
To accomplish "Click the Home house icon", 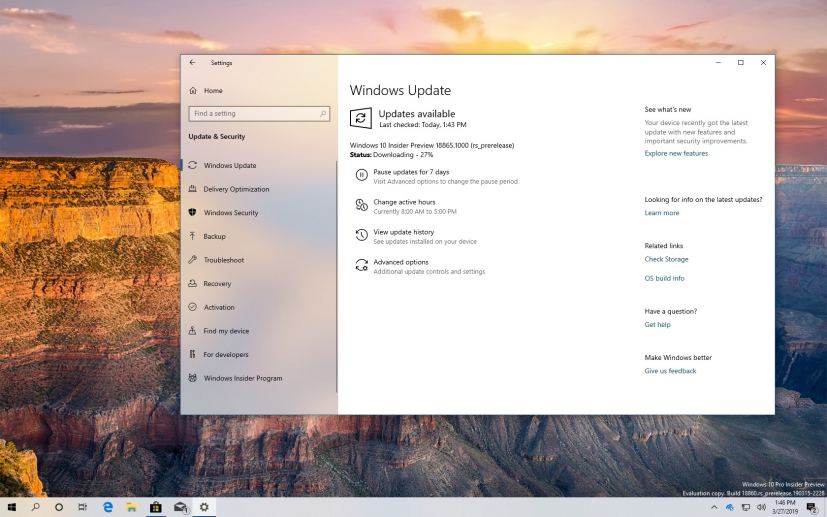I will (193, 91).
